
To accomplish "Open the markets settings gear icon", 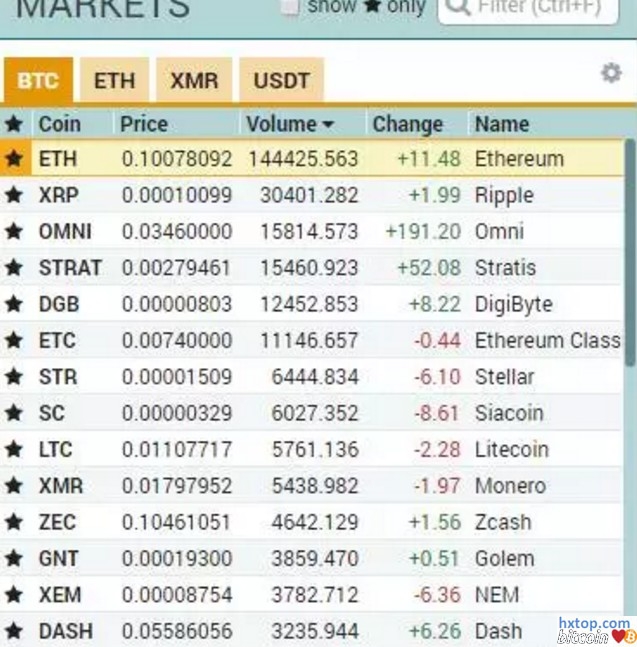I will click(x=610, y=73).
